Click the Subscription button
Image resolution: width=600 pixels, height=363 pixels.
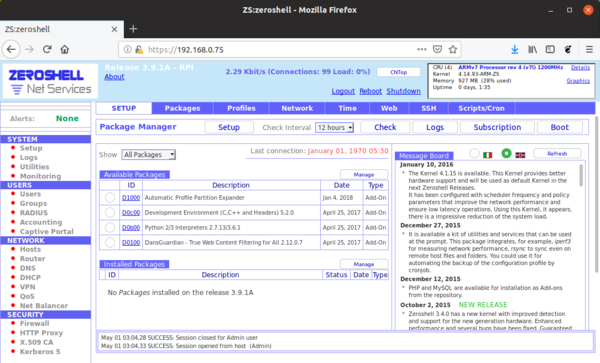point(497,127)
